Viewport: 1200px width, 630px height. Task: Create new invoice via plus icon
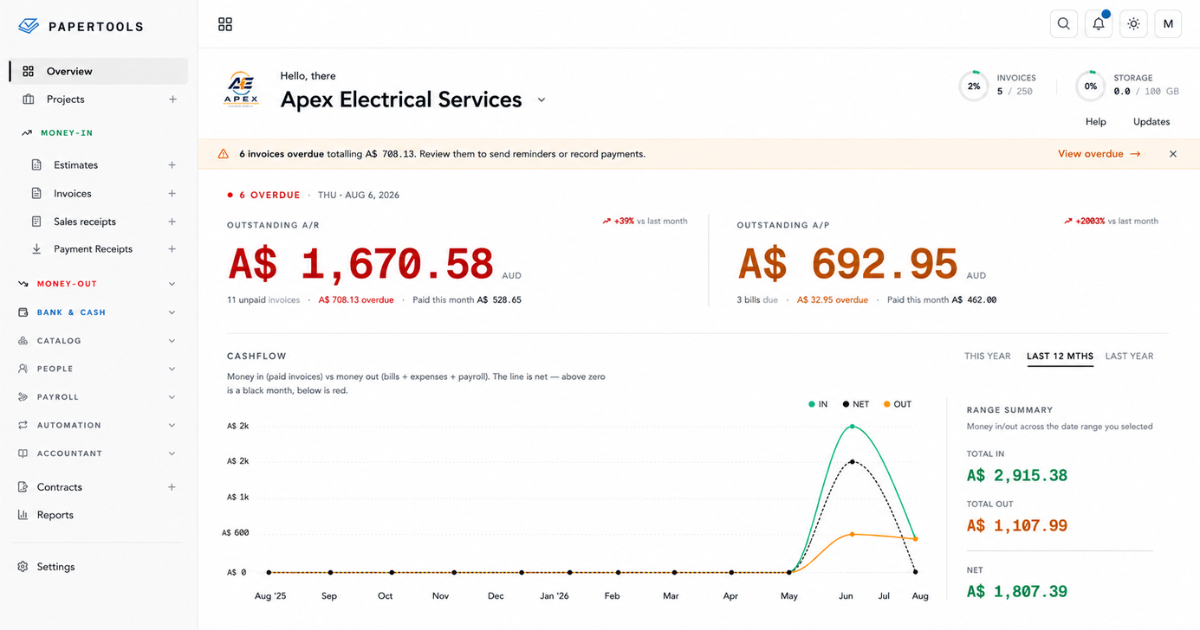(172, 193)
